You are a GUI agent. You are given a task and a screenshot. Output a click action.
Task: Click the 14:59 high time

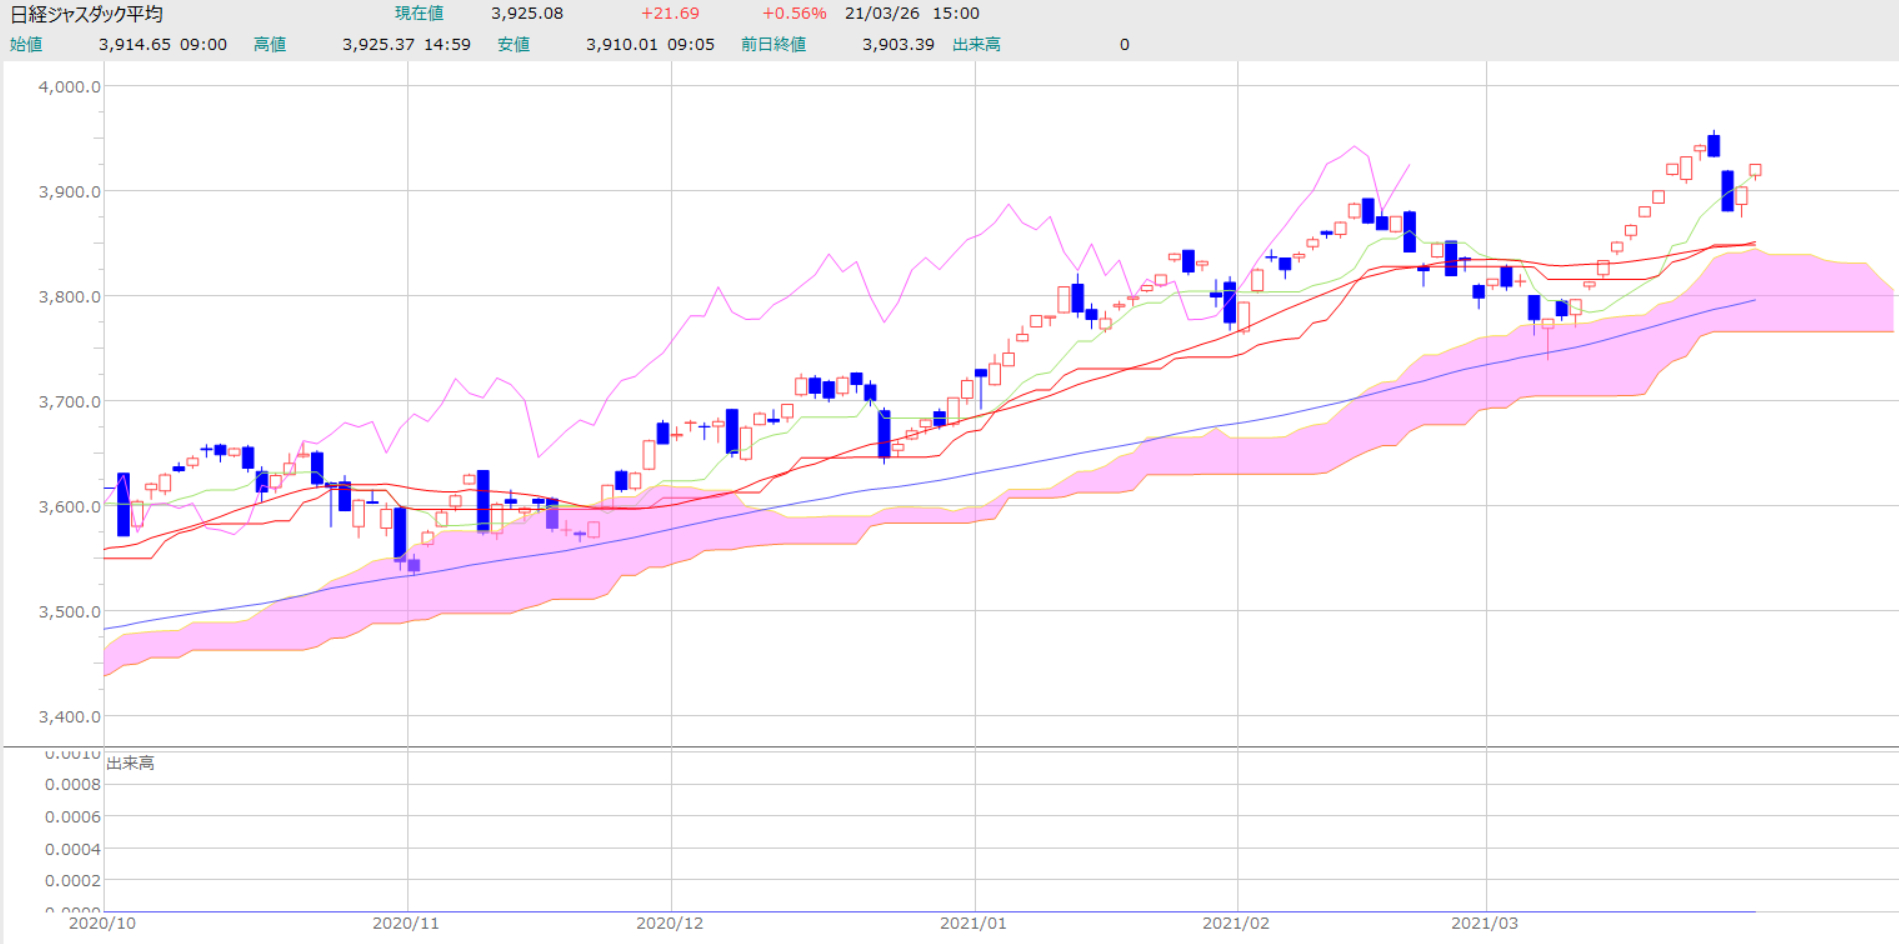447,45
